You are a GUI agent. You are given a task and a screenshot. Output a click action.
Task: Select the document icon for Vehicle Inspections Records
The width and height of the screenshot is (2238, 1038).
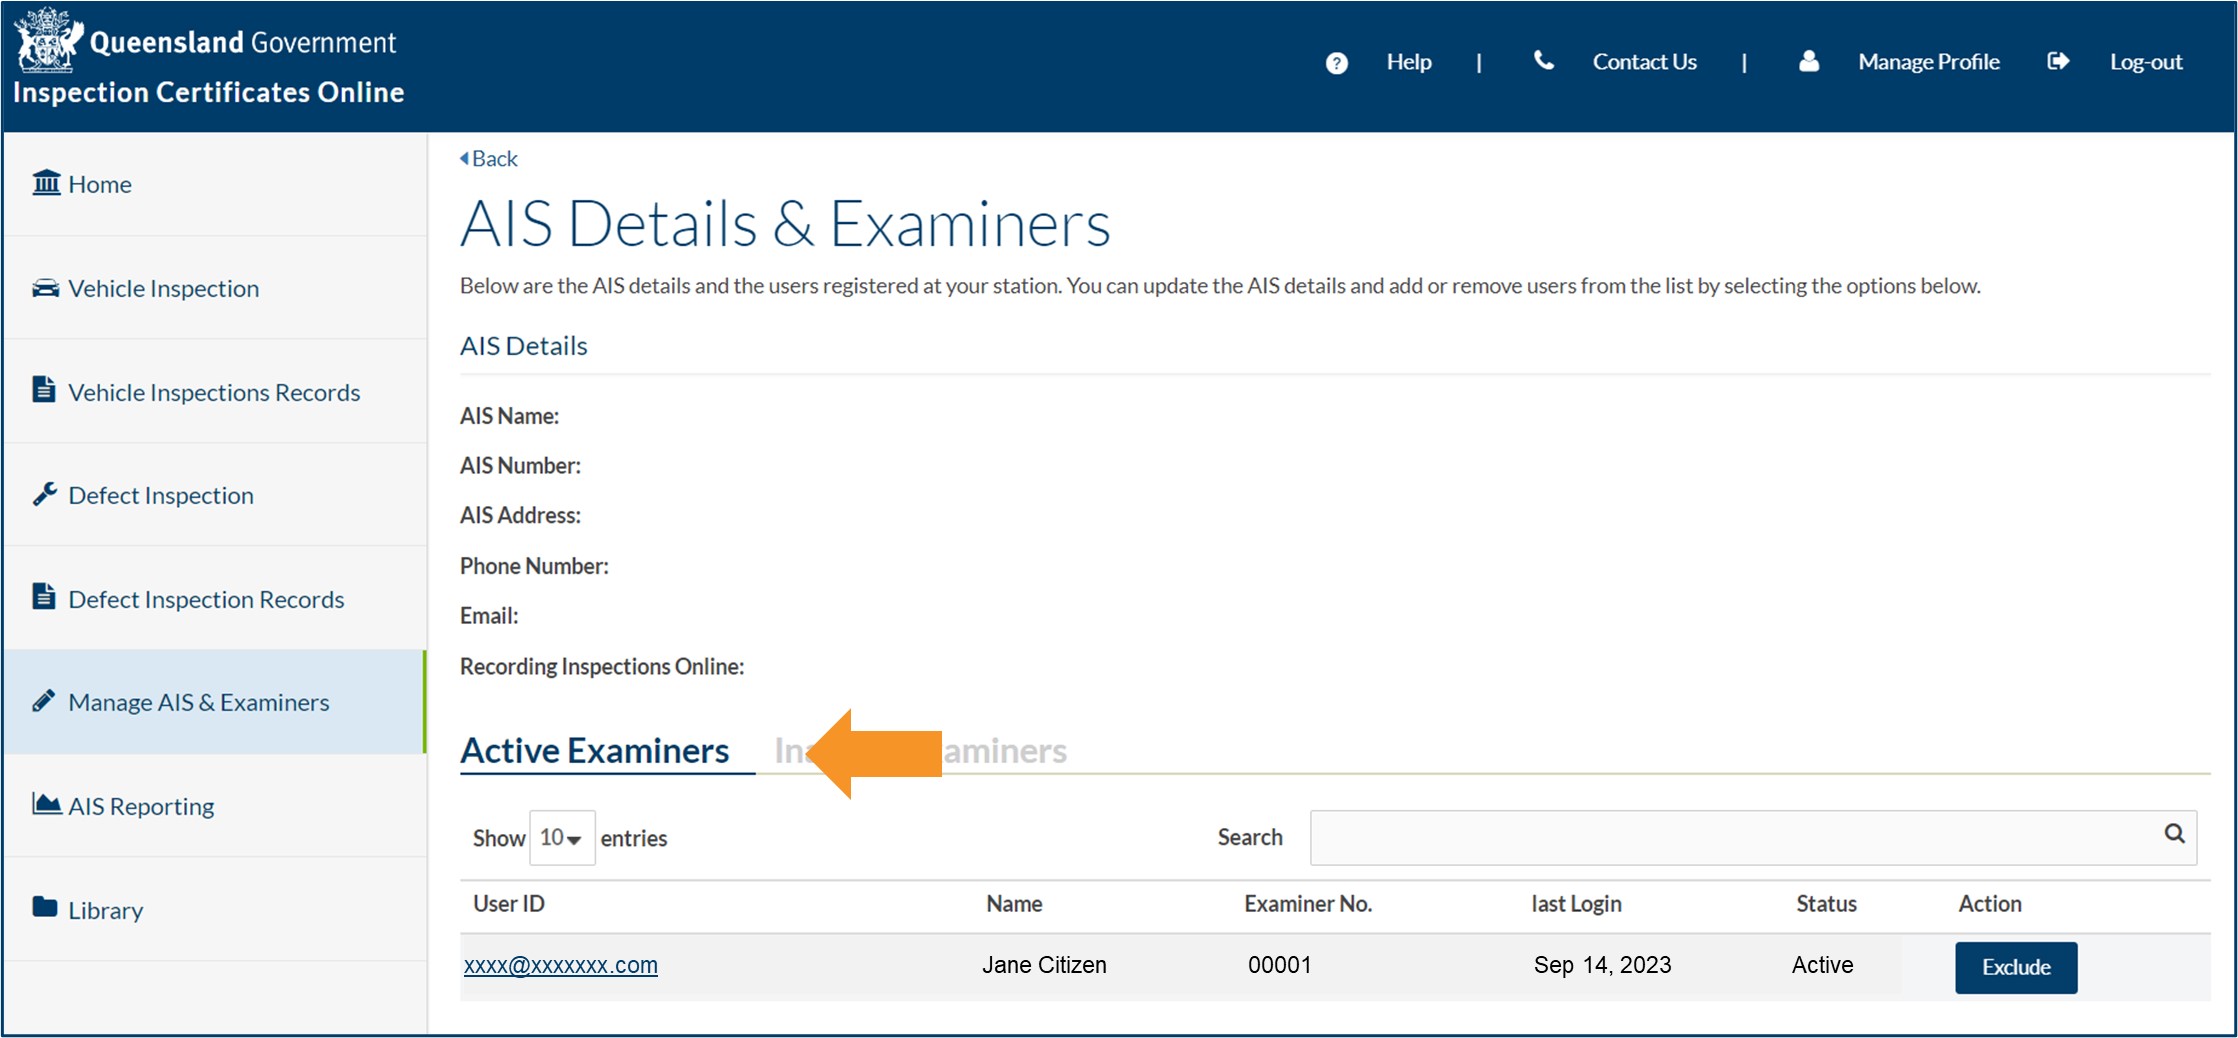click(x=44, y=390)
